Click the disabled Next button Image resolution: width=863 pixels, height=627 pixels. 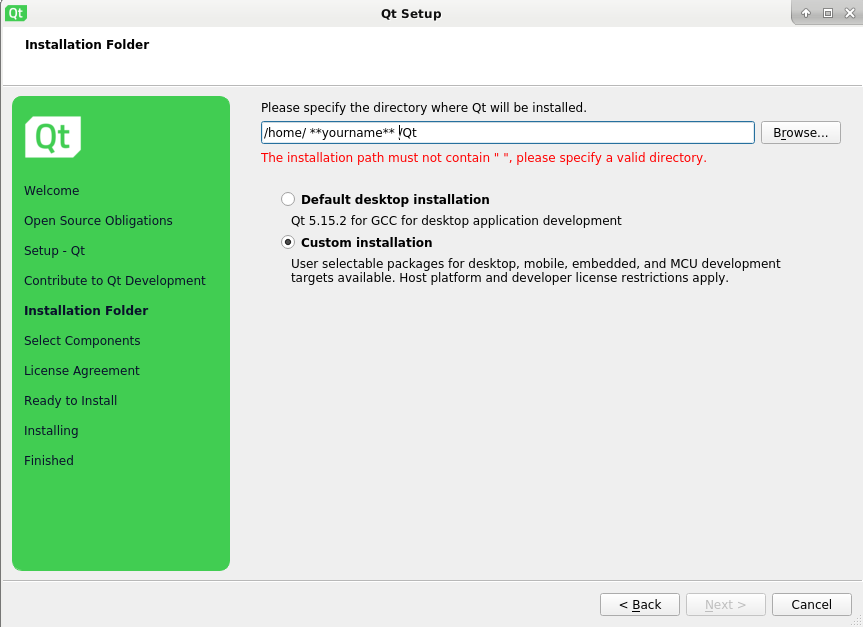click(x=726, y=604)
